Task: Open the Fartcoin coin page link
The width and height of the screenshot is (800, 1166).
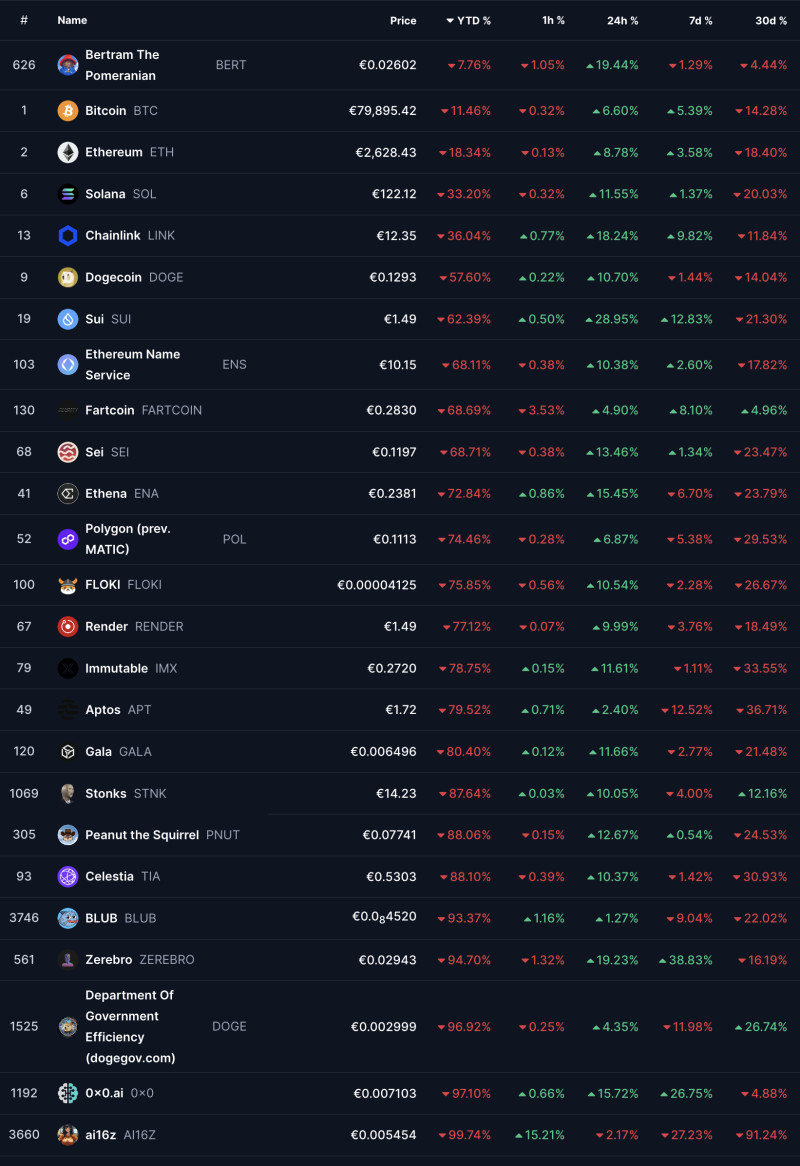Action: pos(110,410)
